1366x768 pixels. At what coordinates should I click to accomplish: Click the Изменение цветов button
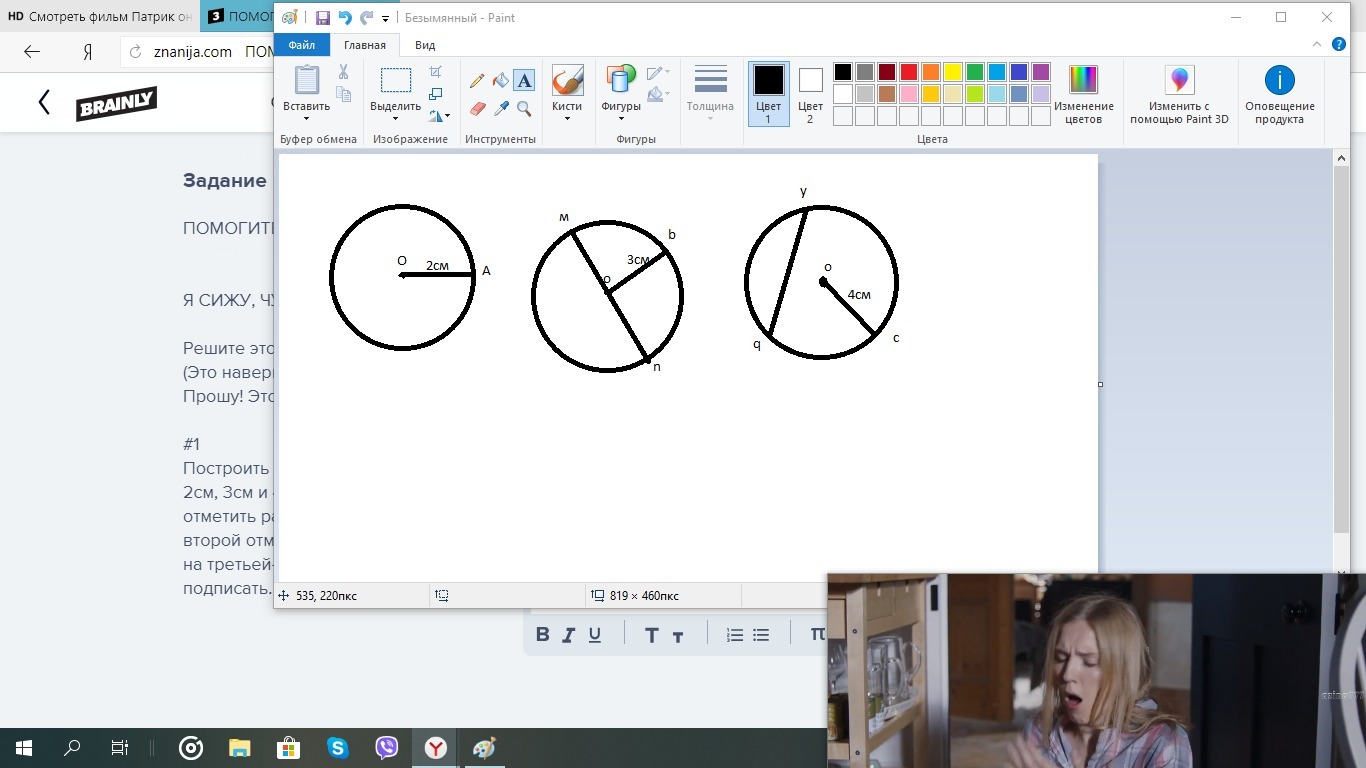(x=1083, y=95)
